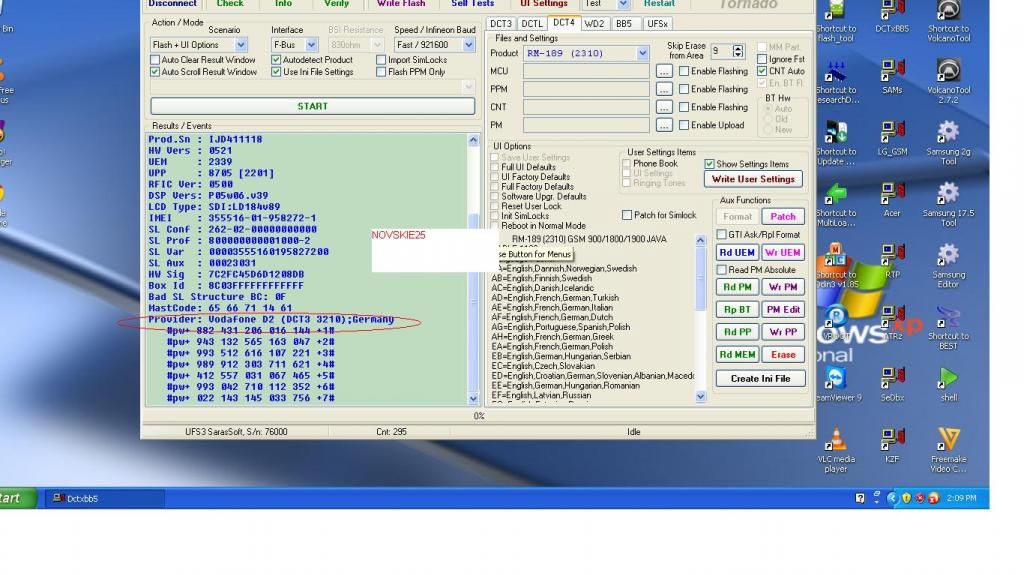Click the Create Ini File button
The image size is (1024, 575).
pyautogui.click(x=760, y=379)
